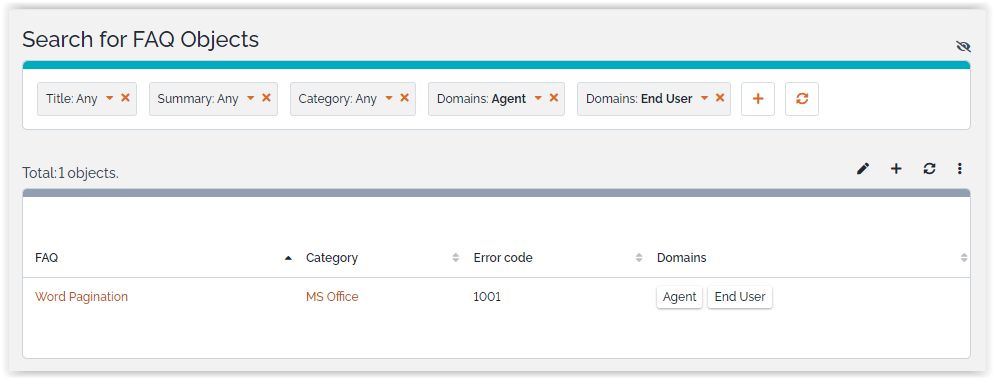Open the Summary: Any dropdown arrow
Viewport: 994px width, 379px height.
point(250,98)
